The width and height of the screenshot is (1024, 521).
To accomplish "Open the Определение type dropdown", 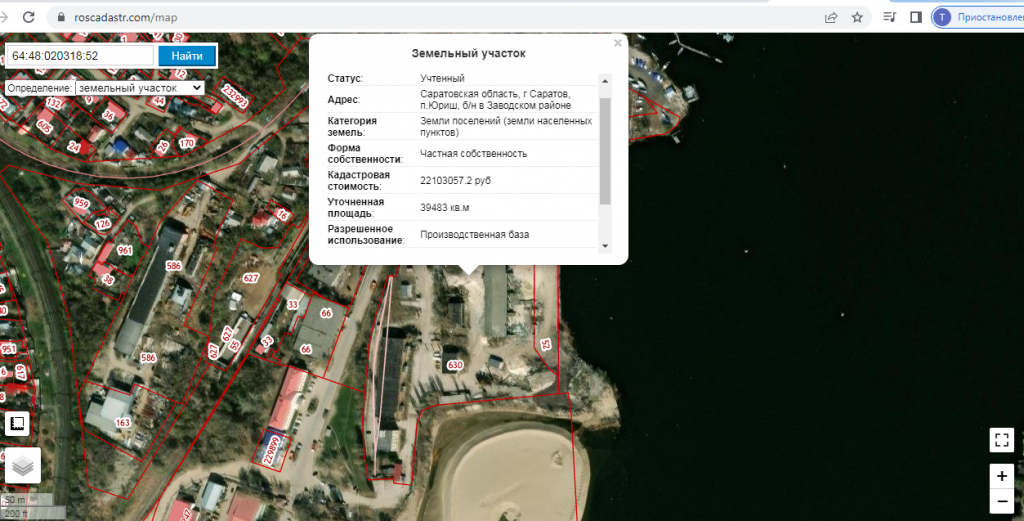I will pos(139,88).
